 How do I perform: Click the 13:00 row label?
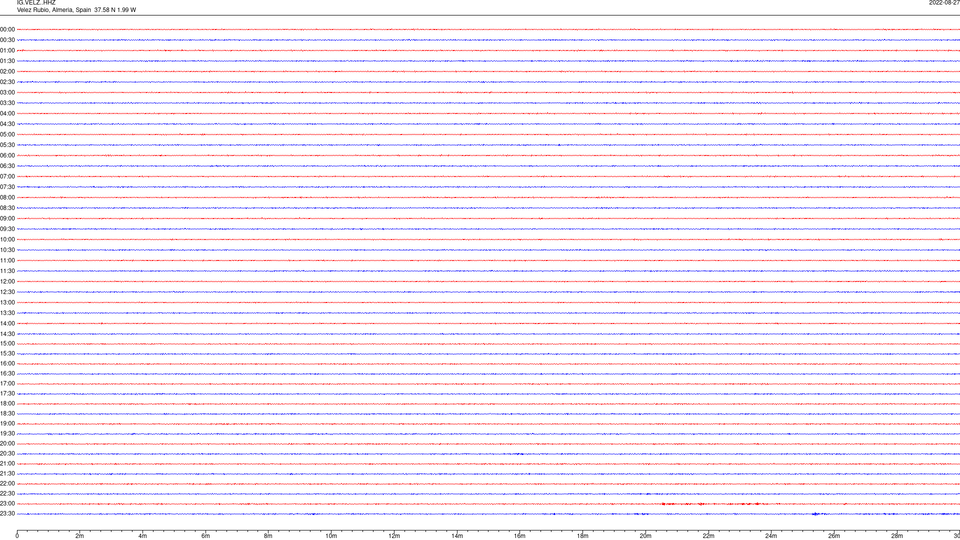coord(7,302)
